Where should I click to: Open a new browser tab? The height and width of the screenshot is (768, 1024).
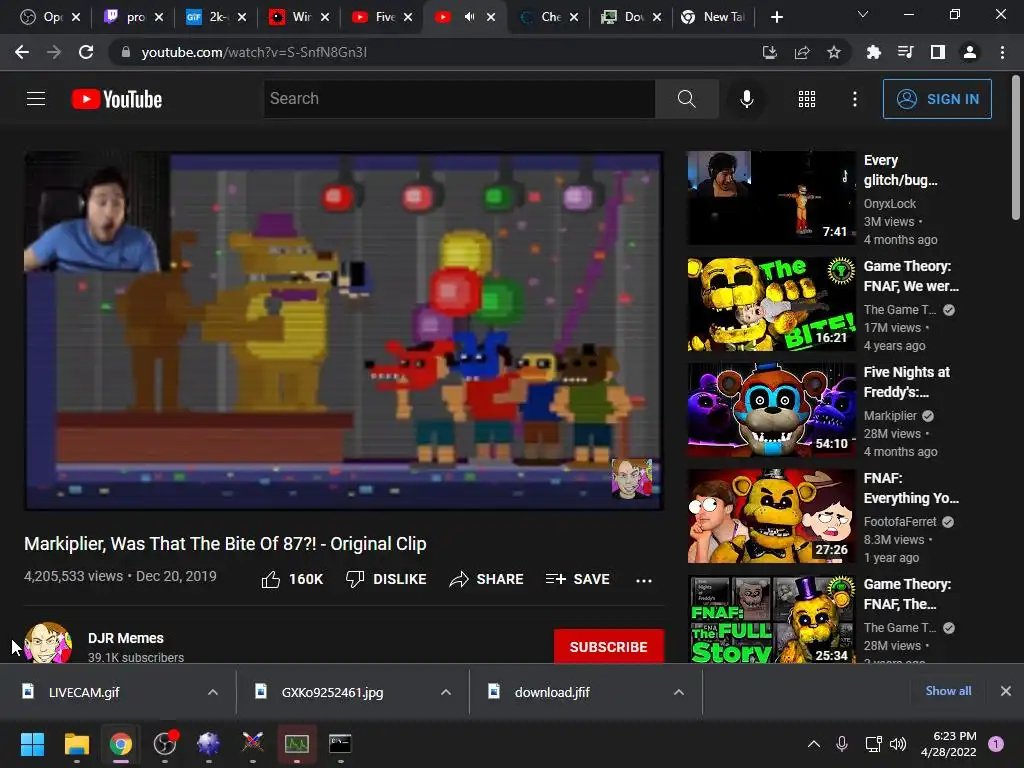click(776, 17)
